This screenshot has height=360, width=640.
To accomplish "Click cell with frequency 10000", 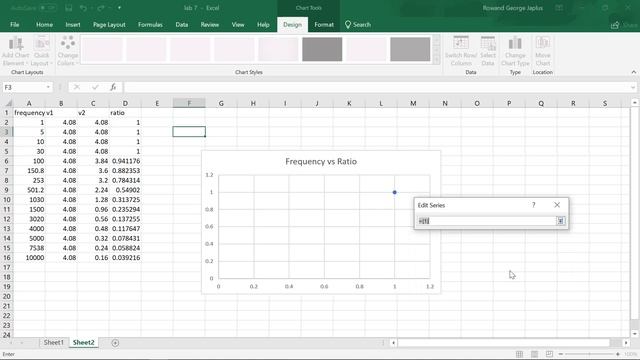I will coord(29,258).
